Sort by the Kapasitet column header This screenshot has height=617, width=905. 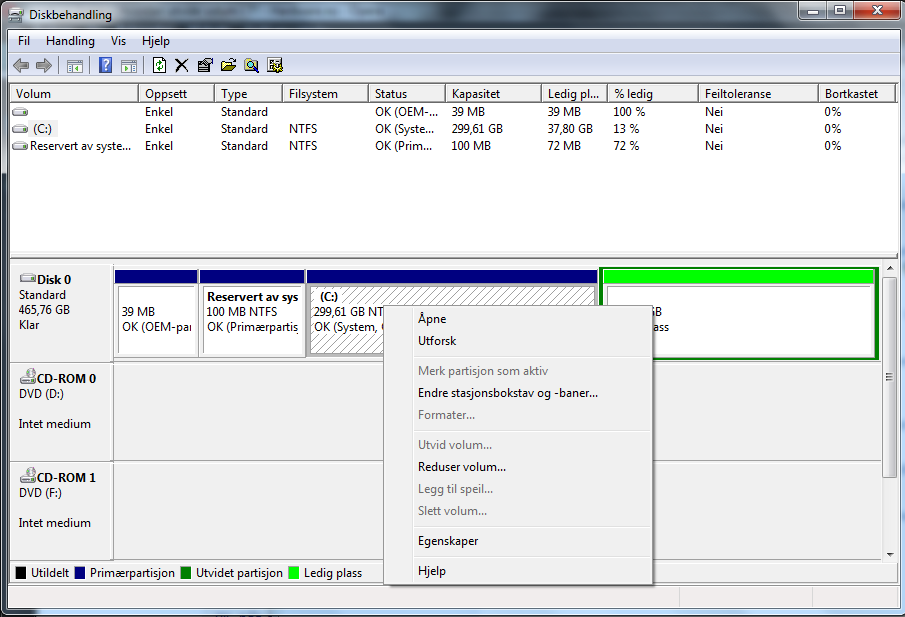493,94
